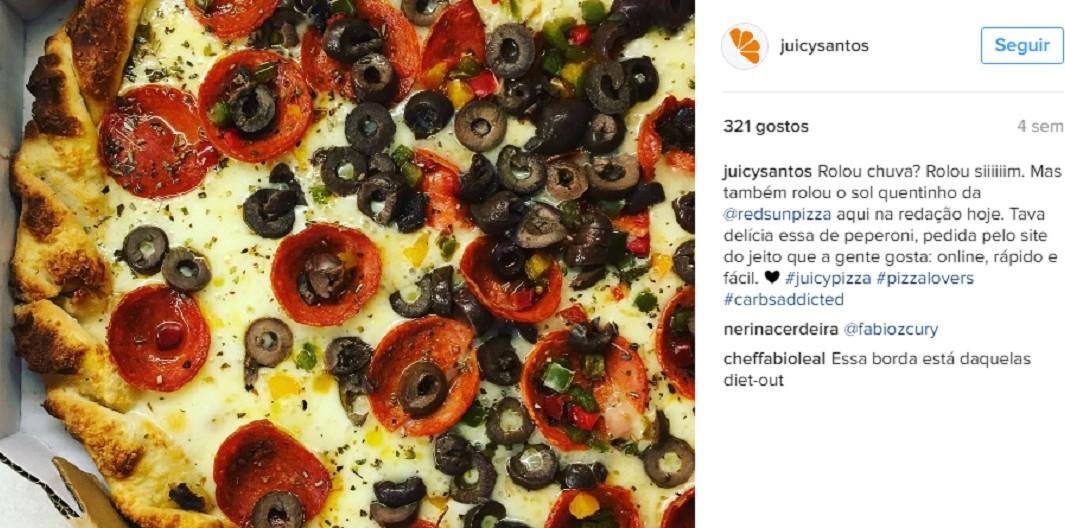Click the black heart emoji in the caption
The height and width of the screenshot is (528, 1065).
point(771,278)
